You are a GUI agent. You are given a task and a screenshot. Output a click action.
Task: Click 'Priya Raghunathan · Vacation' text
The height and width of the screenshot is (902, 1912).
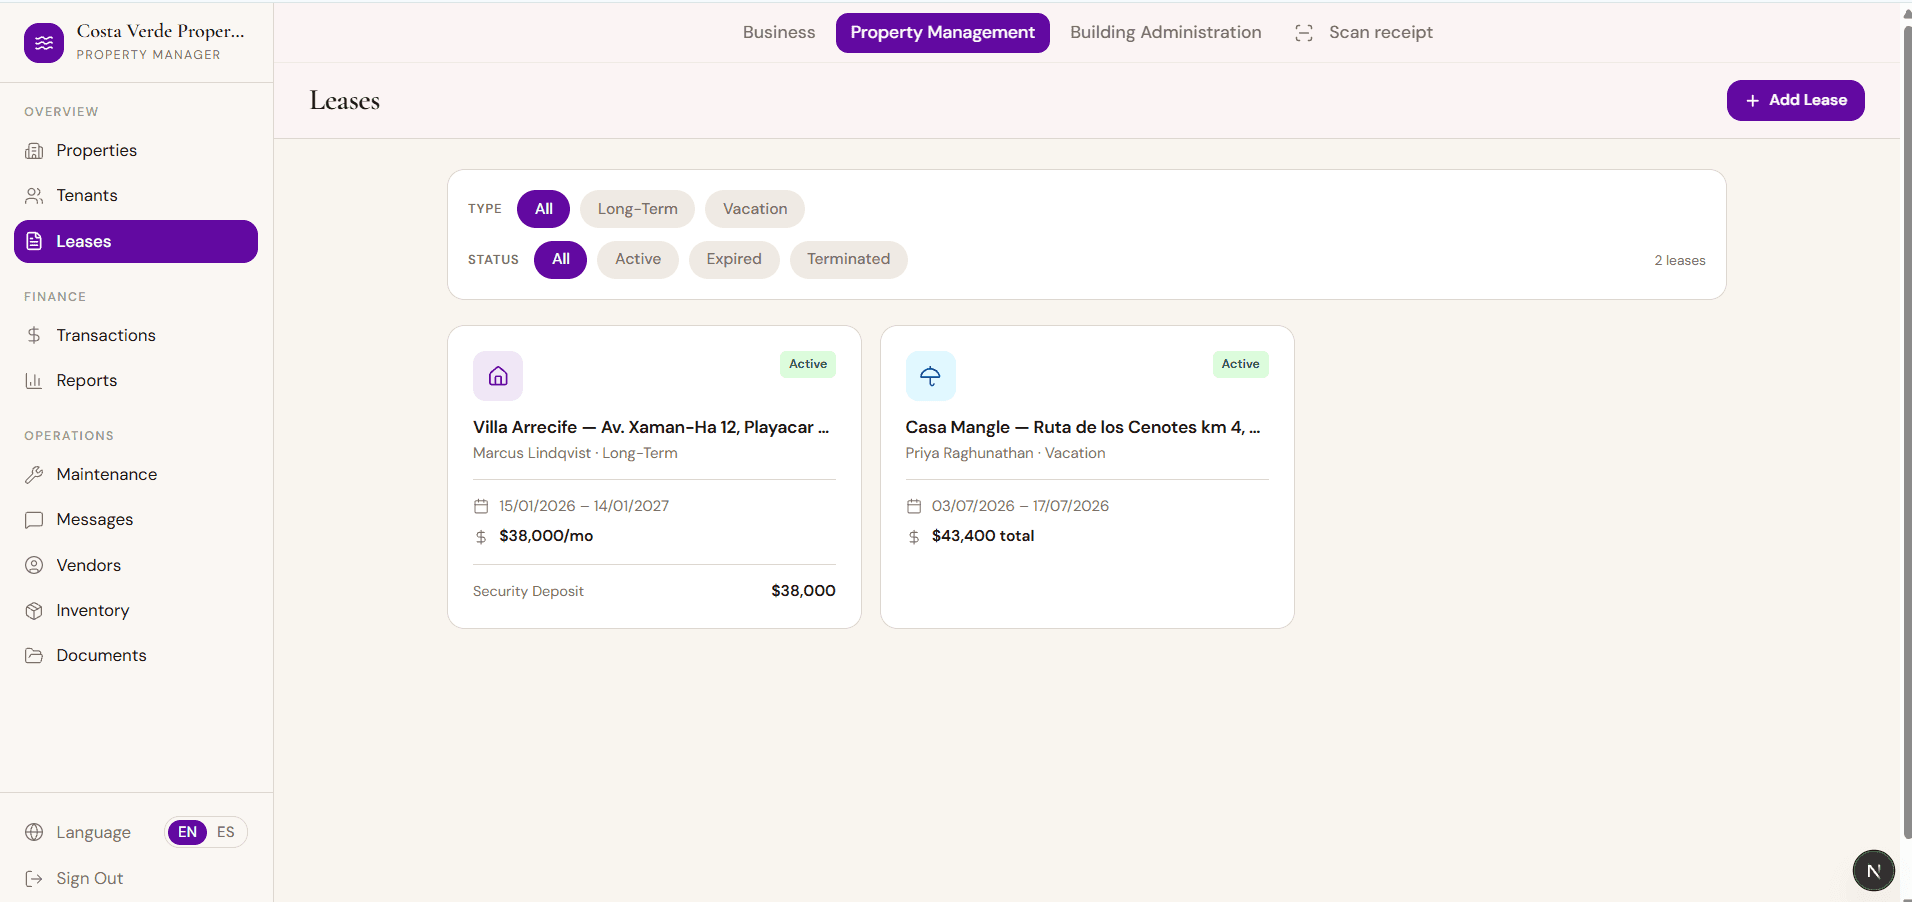click(x=1005, y=453)
